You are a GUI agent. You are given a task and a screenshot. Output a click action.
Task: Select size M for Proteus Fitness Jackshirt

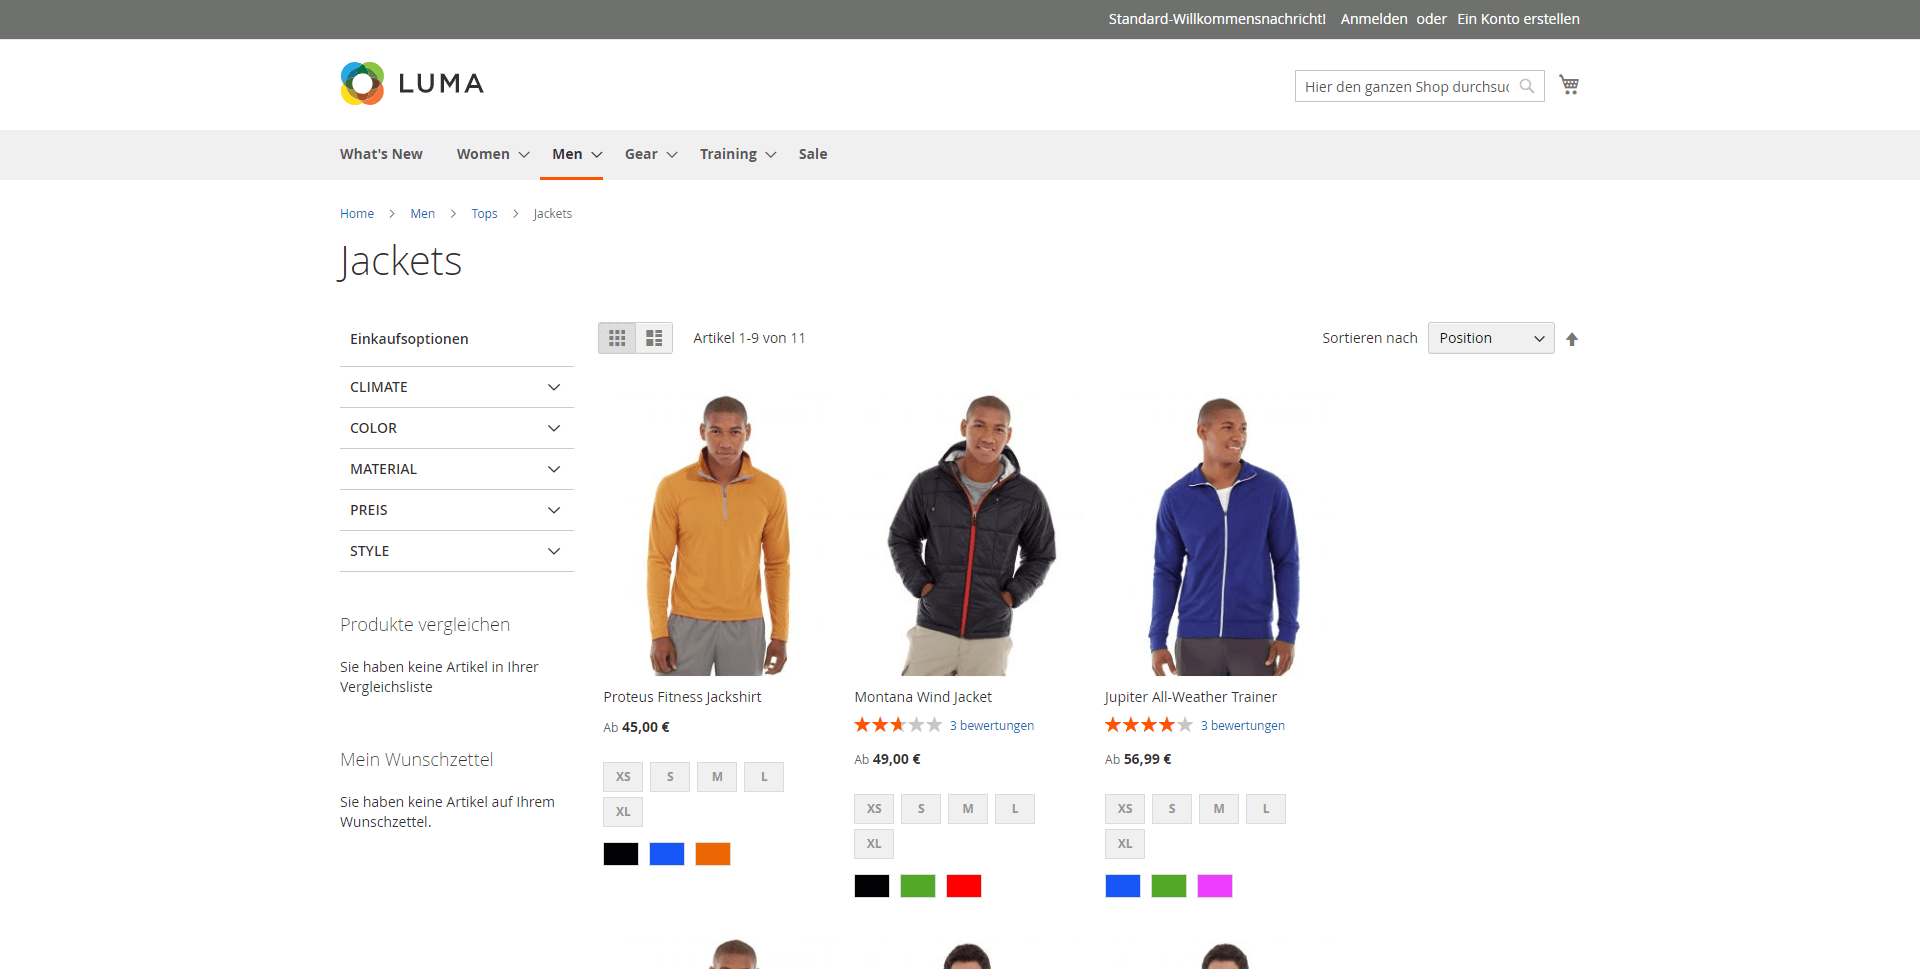click(716, 777)
